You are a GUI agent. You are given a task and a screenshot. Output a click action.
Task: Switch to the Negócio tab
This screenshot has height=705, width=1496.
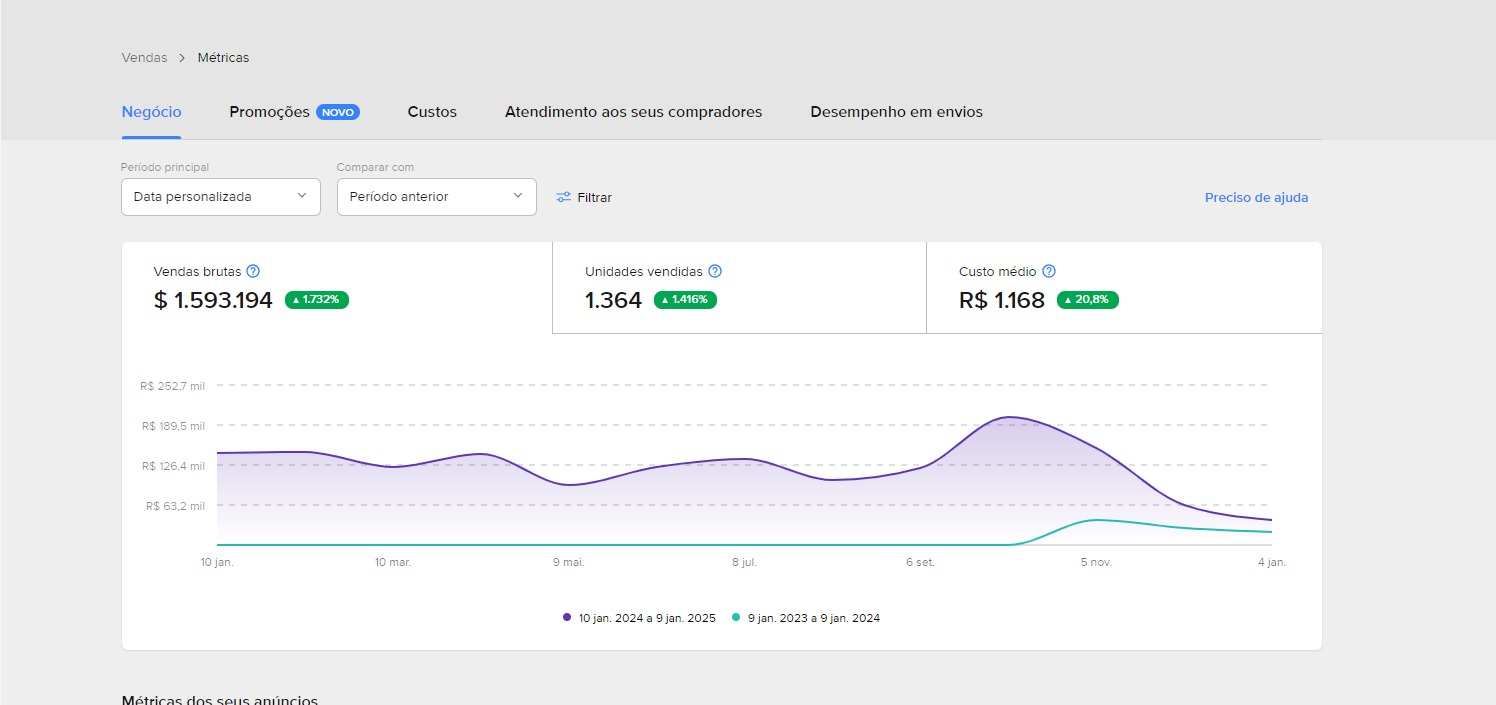(x=151, y=112)
